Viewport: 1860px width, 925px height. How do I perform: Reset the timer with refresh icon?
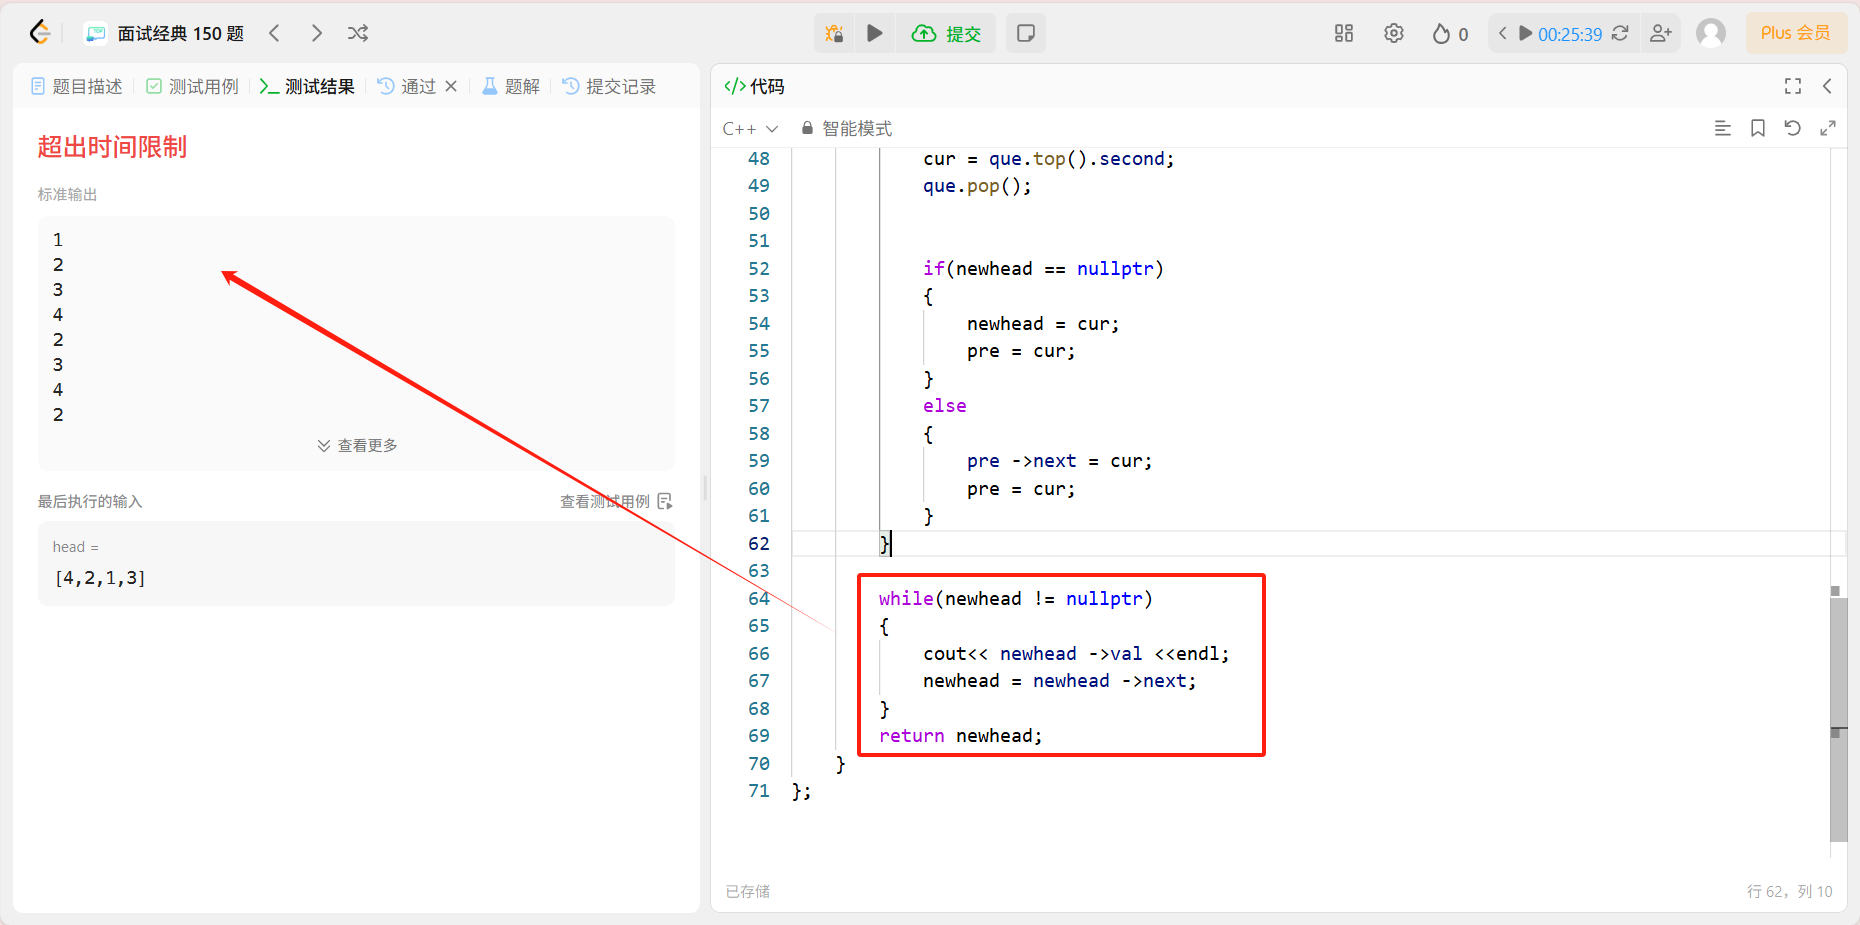coord(1620,33)
